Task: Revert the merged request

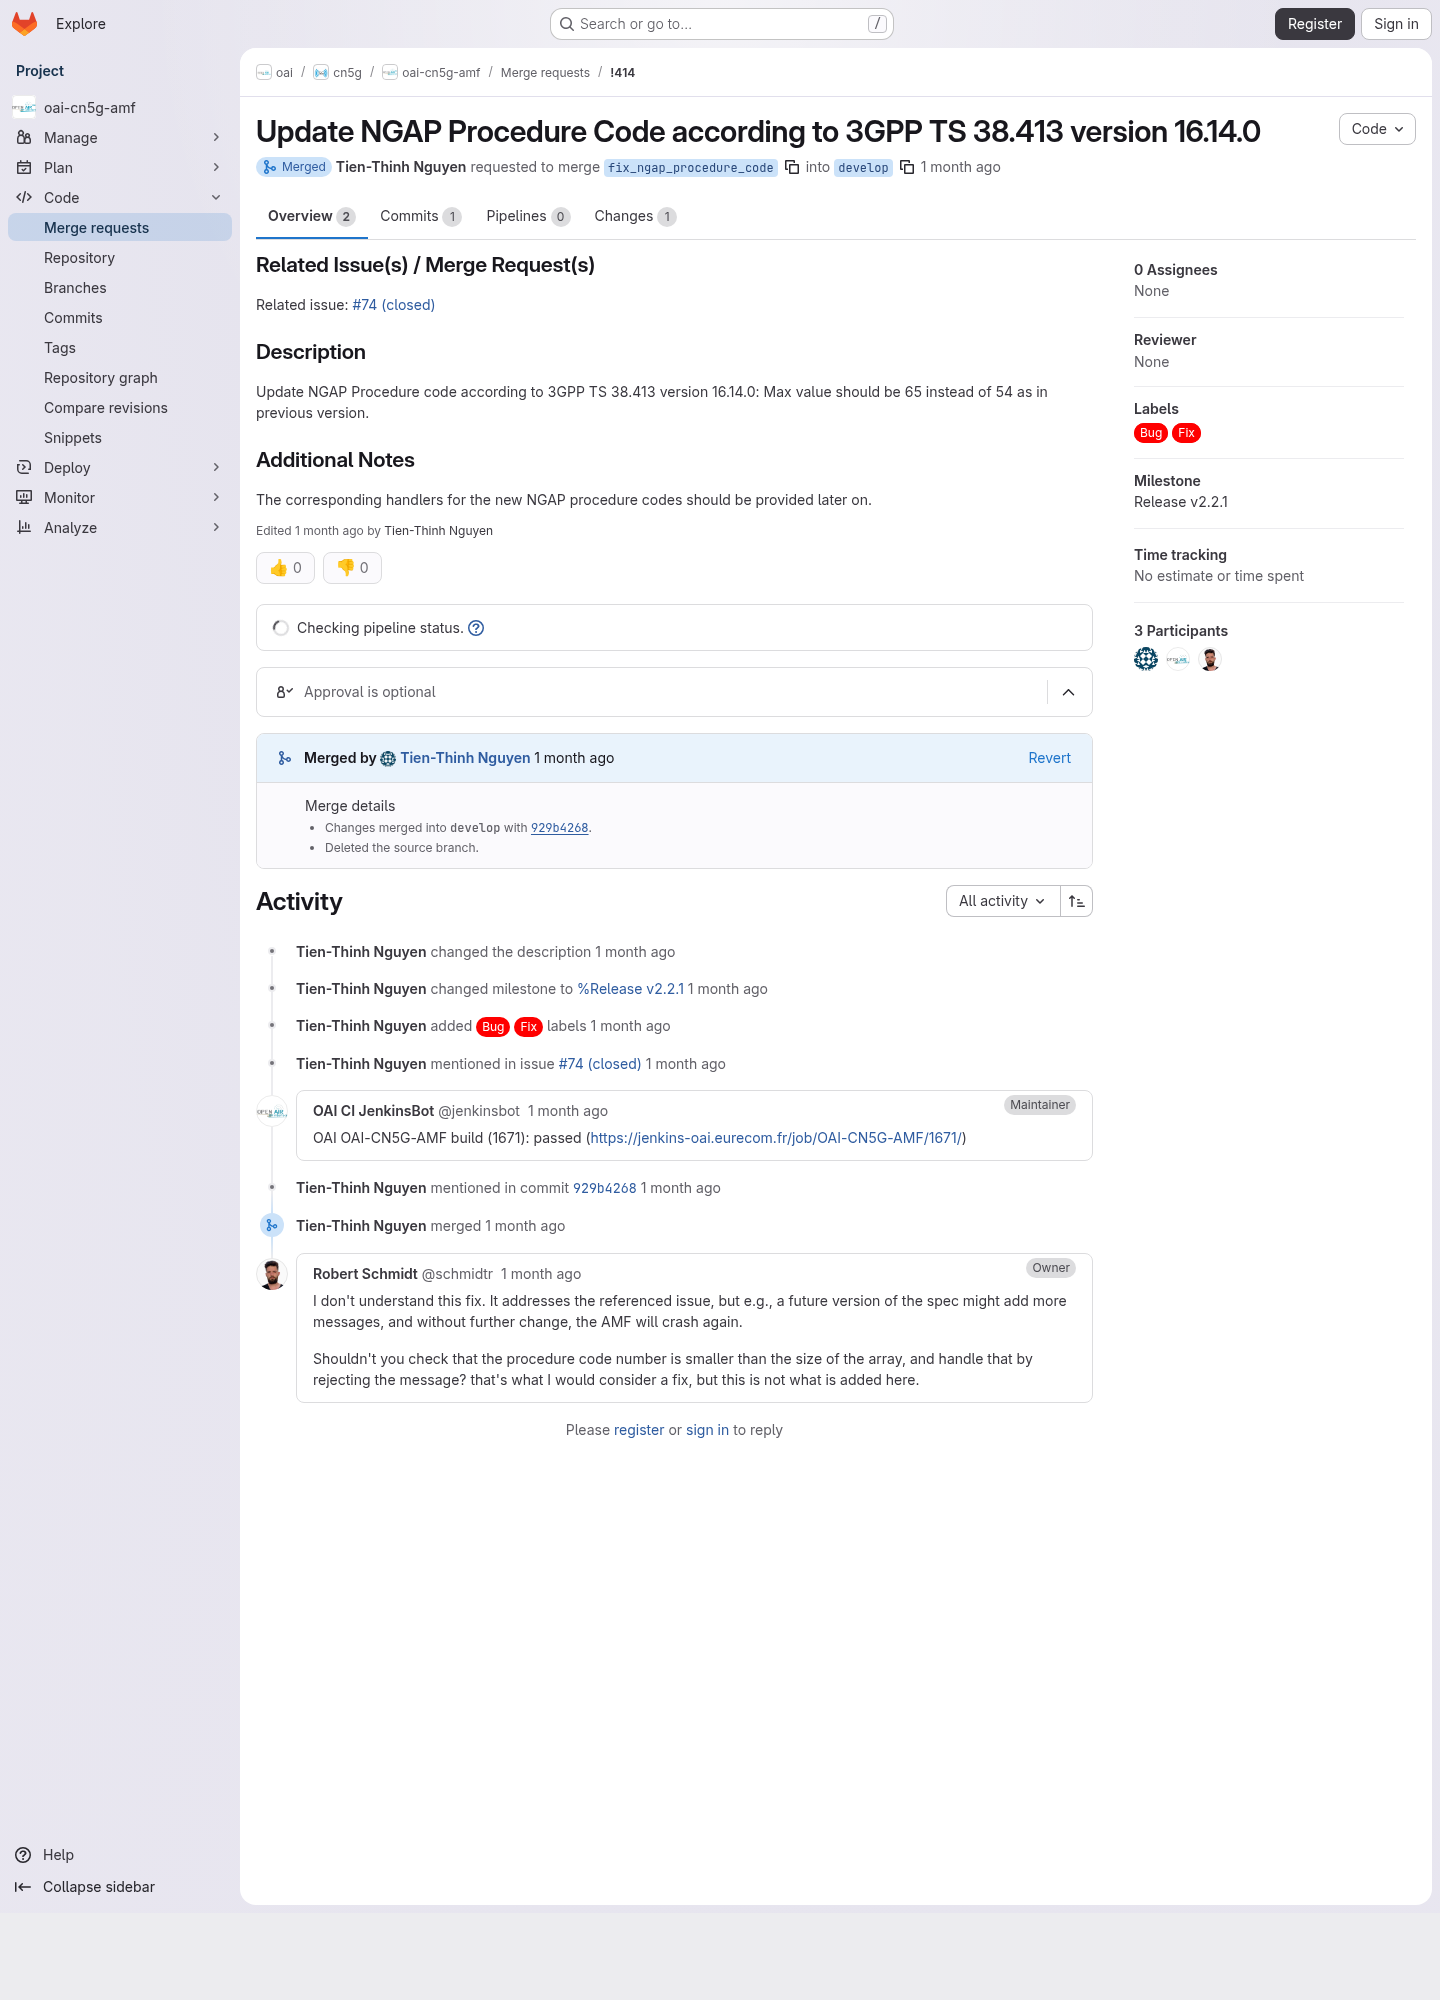Action: click(x=1049, y=758)
